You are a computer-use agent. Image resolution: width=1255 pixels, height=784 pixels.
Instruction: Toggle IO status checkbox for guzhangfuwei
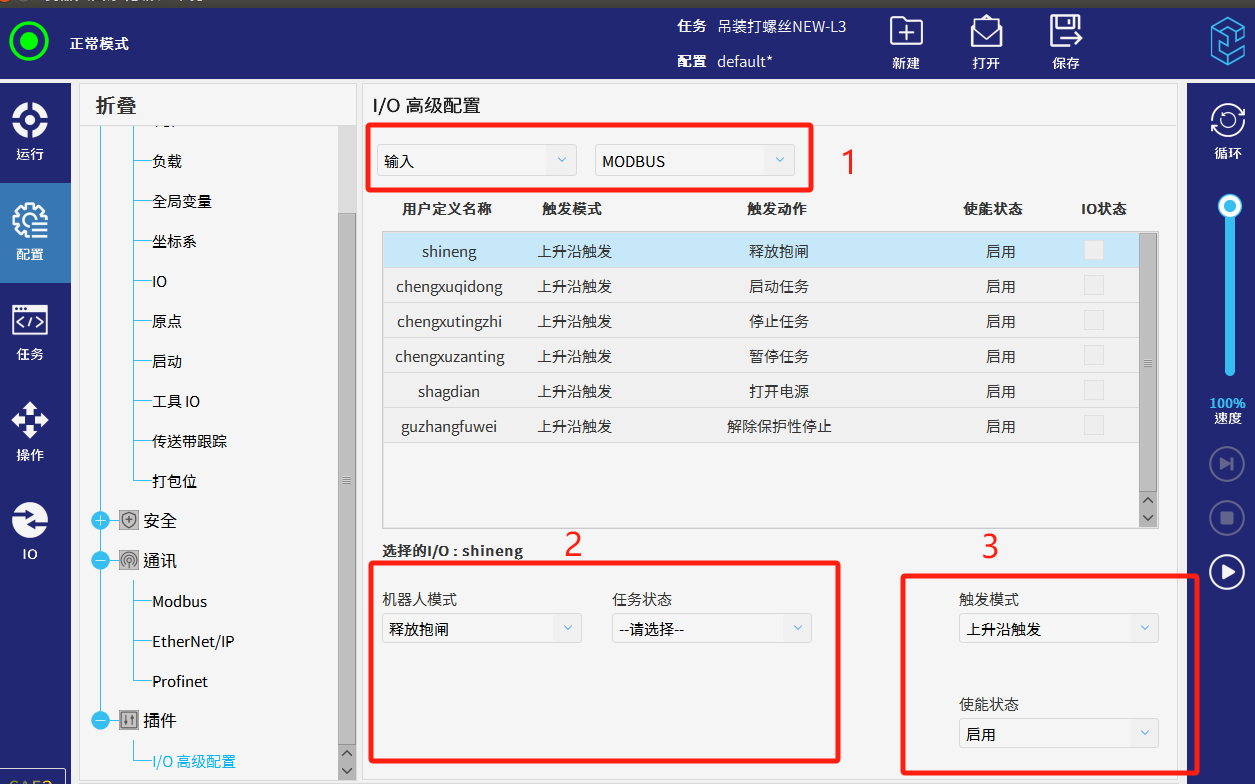pyautogui.click(x=1094, y=426)
